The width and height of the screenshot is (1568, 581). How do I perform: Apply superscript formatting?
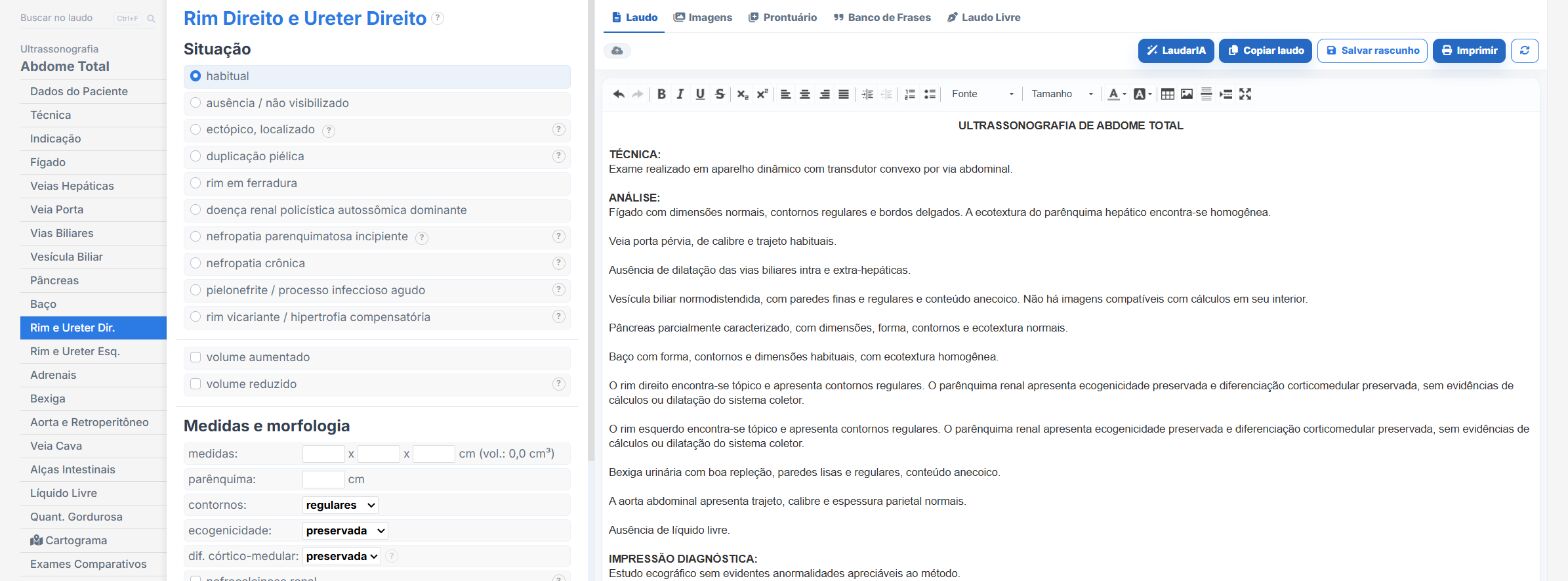point(762,94)
